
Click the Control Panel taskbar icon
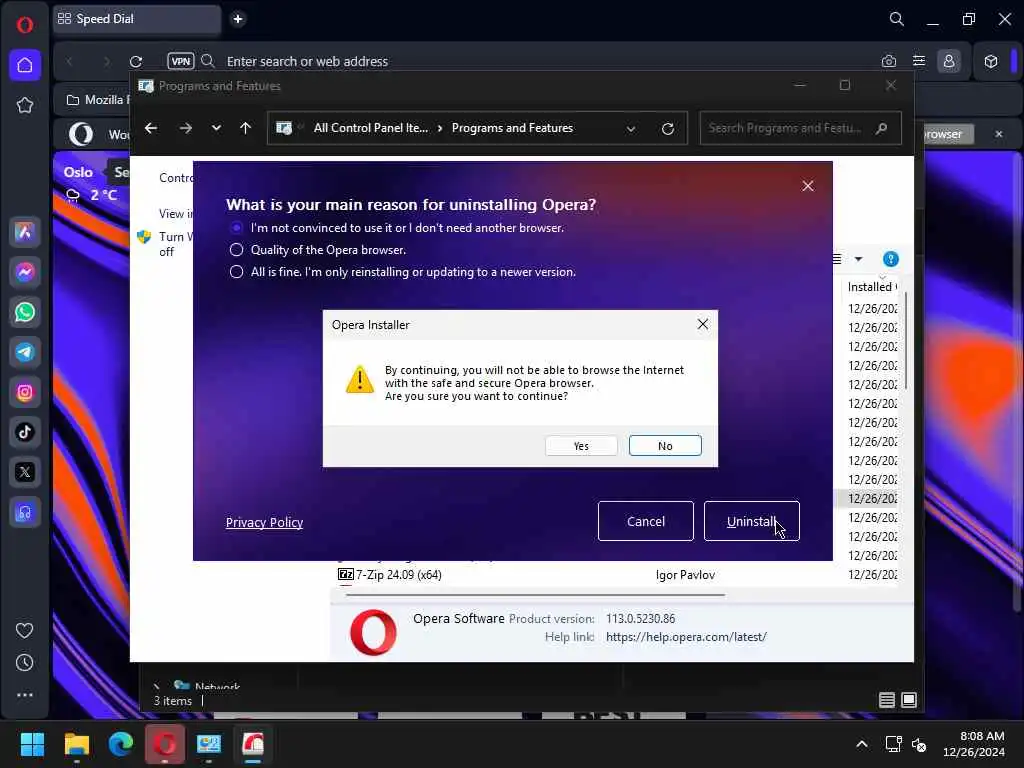click(209, 744)
